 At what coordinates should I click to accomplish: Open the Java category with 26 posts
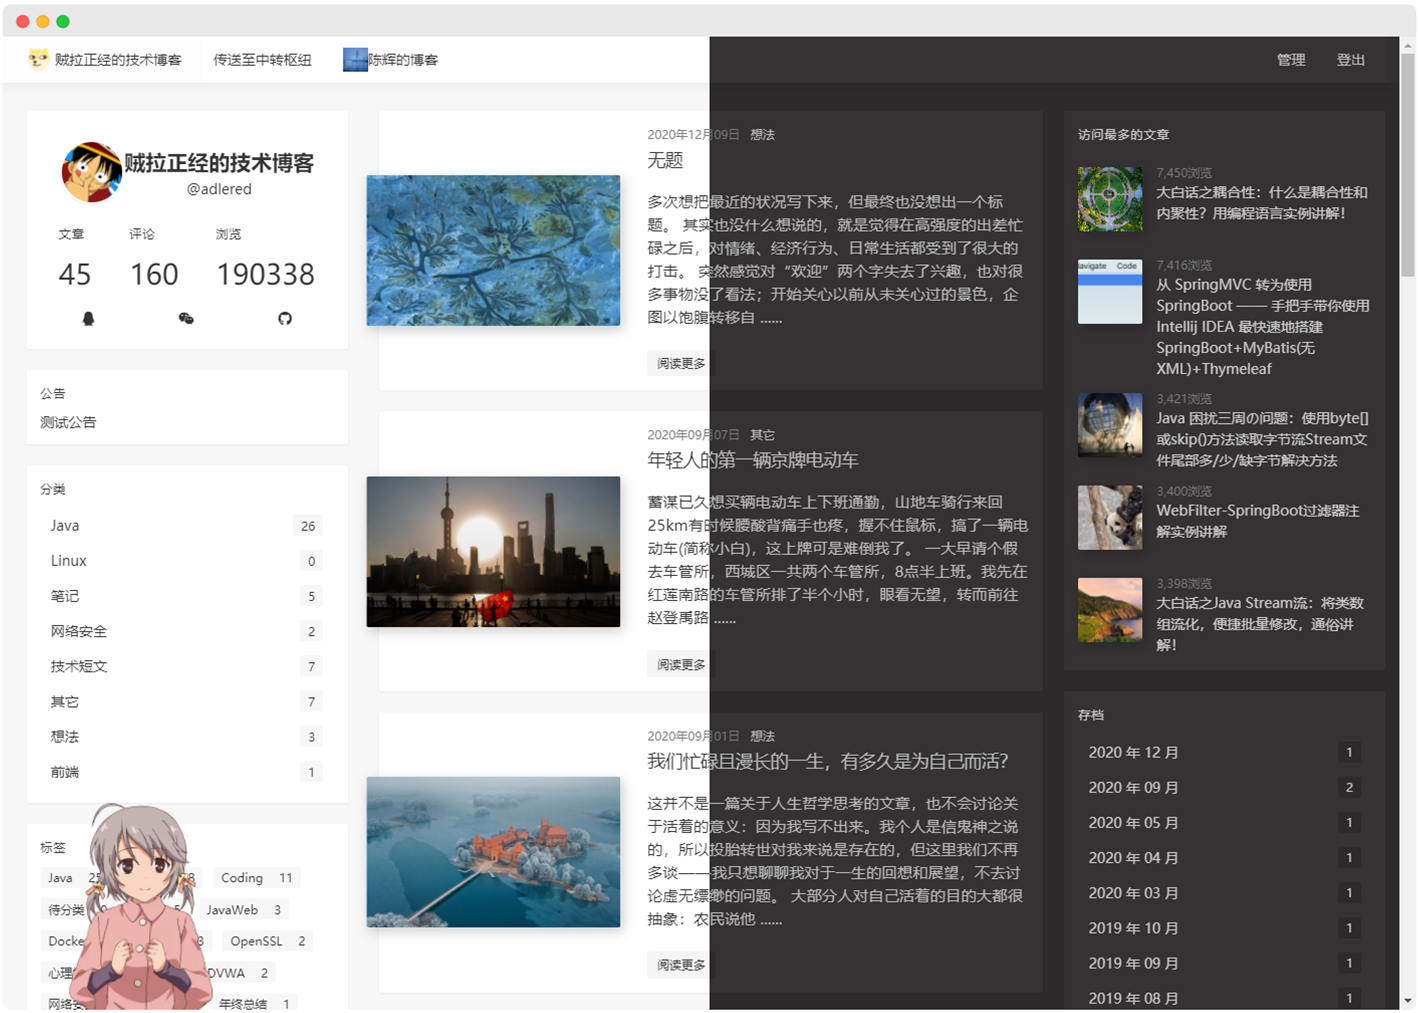coord(187,526)
